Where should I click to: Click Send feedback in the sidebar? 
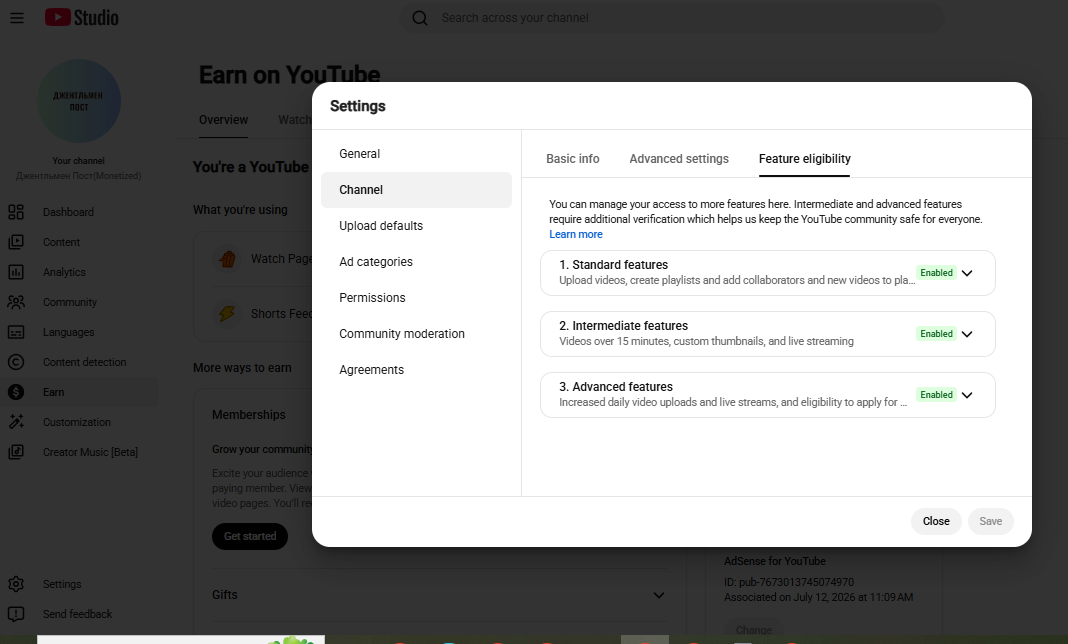point(80,614)
